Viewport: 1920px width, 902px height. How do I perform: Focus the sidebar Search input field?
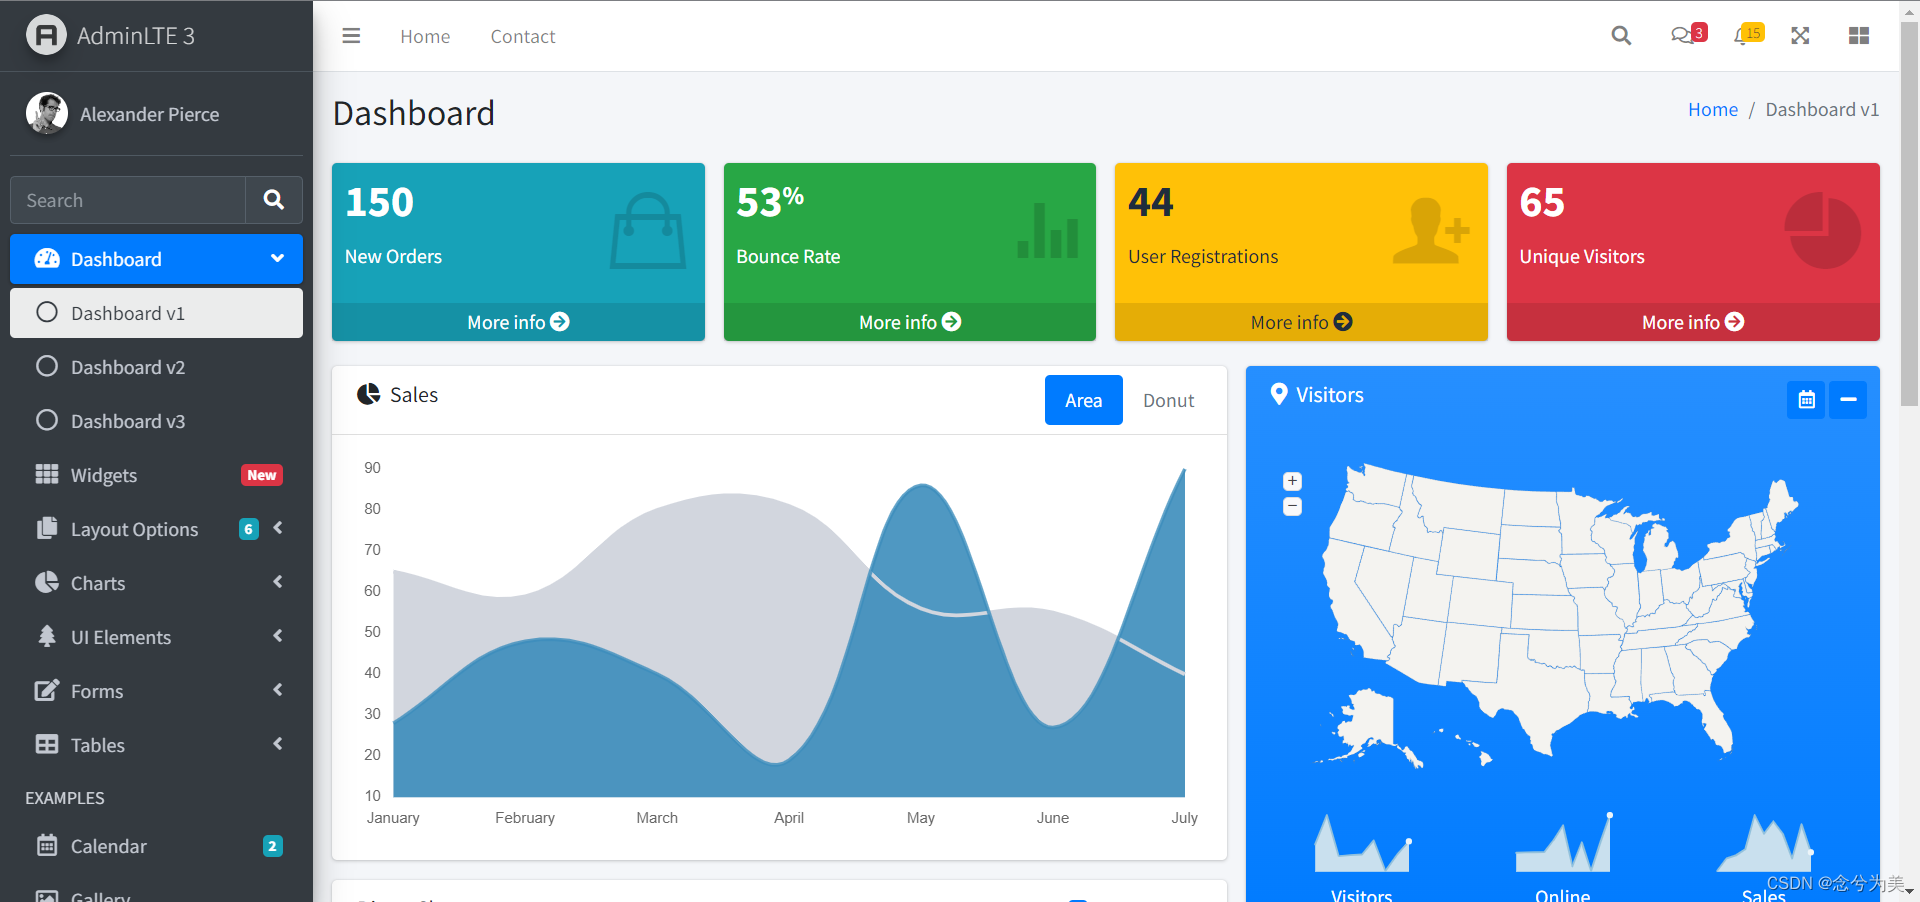pyautogui.click(x=128, y=200)
